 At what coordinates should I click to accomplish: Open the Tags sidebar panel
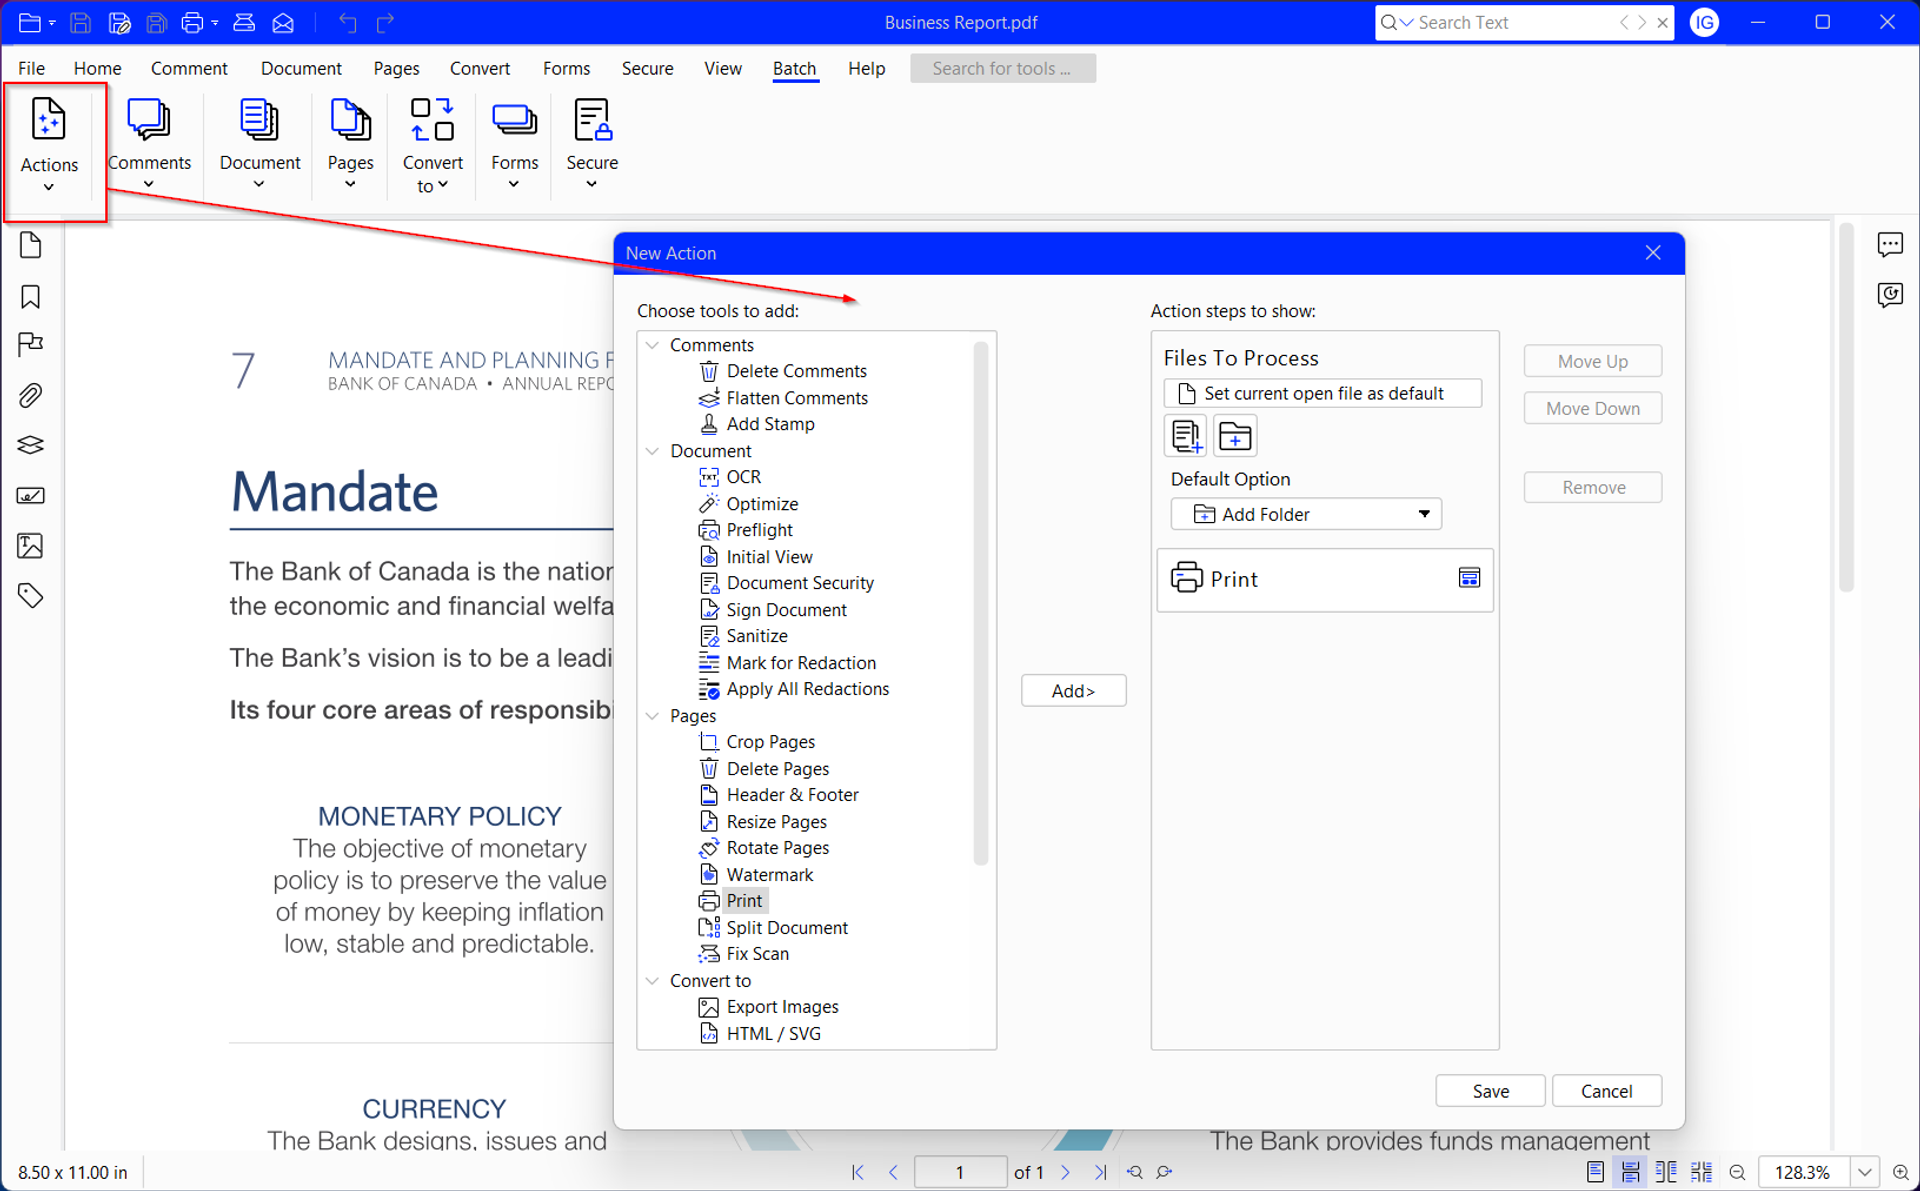pos(31,596)
